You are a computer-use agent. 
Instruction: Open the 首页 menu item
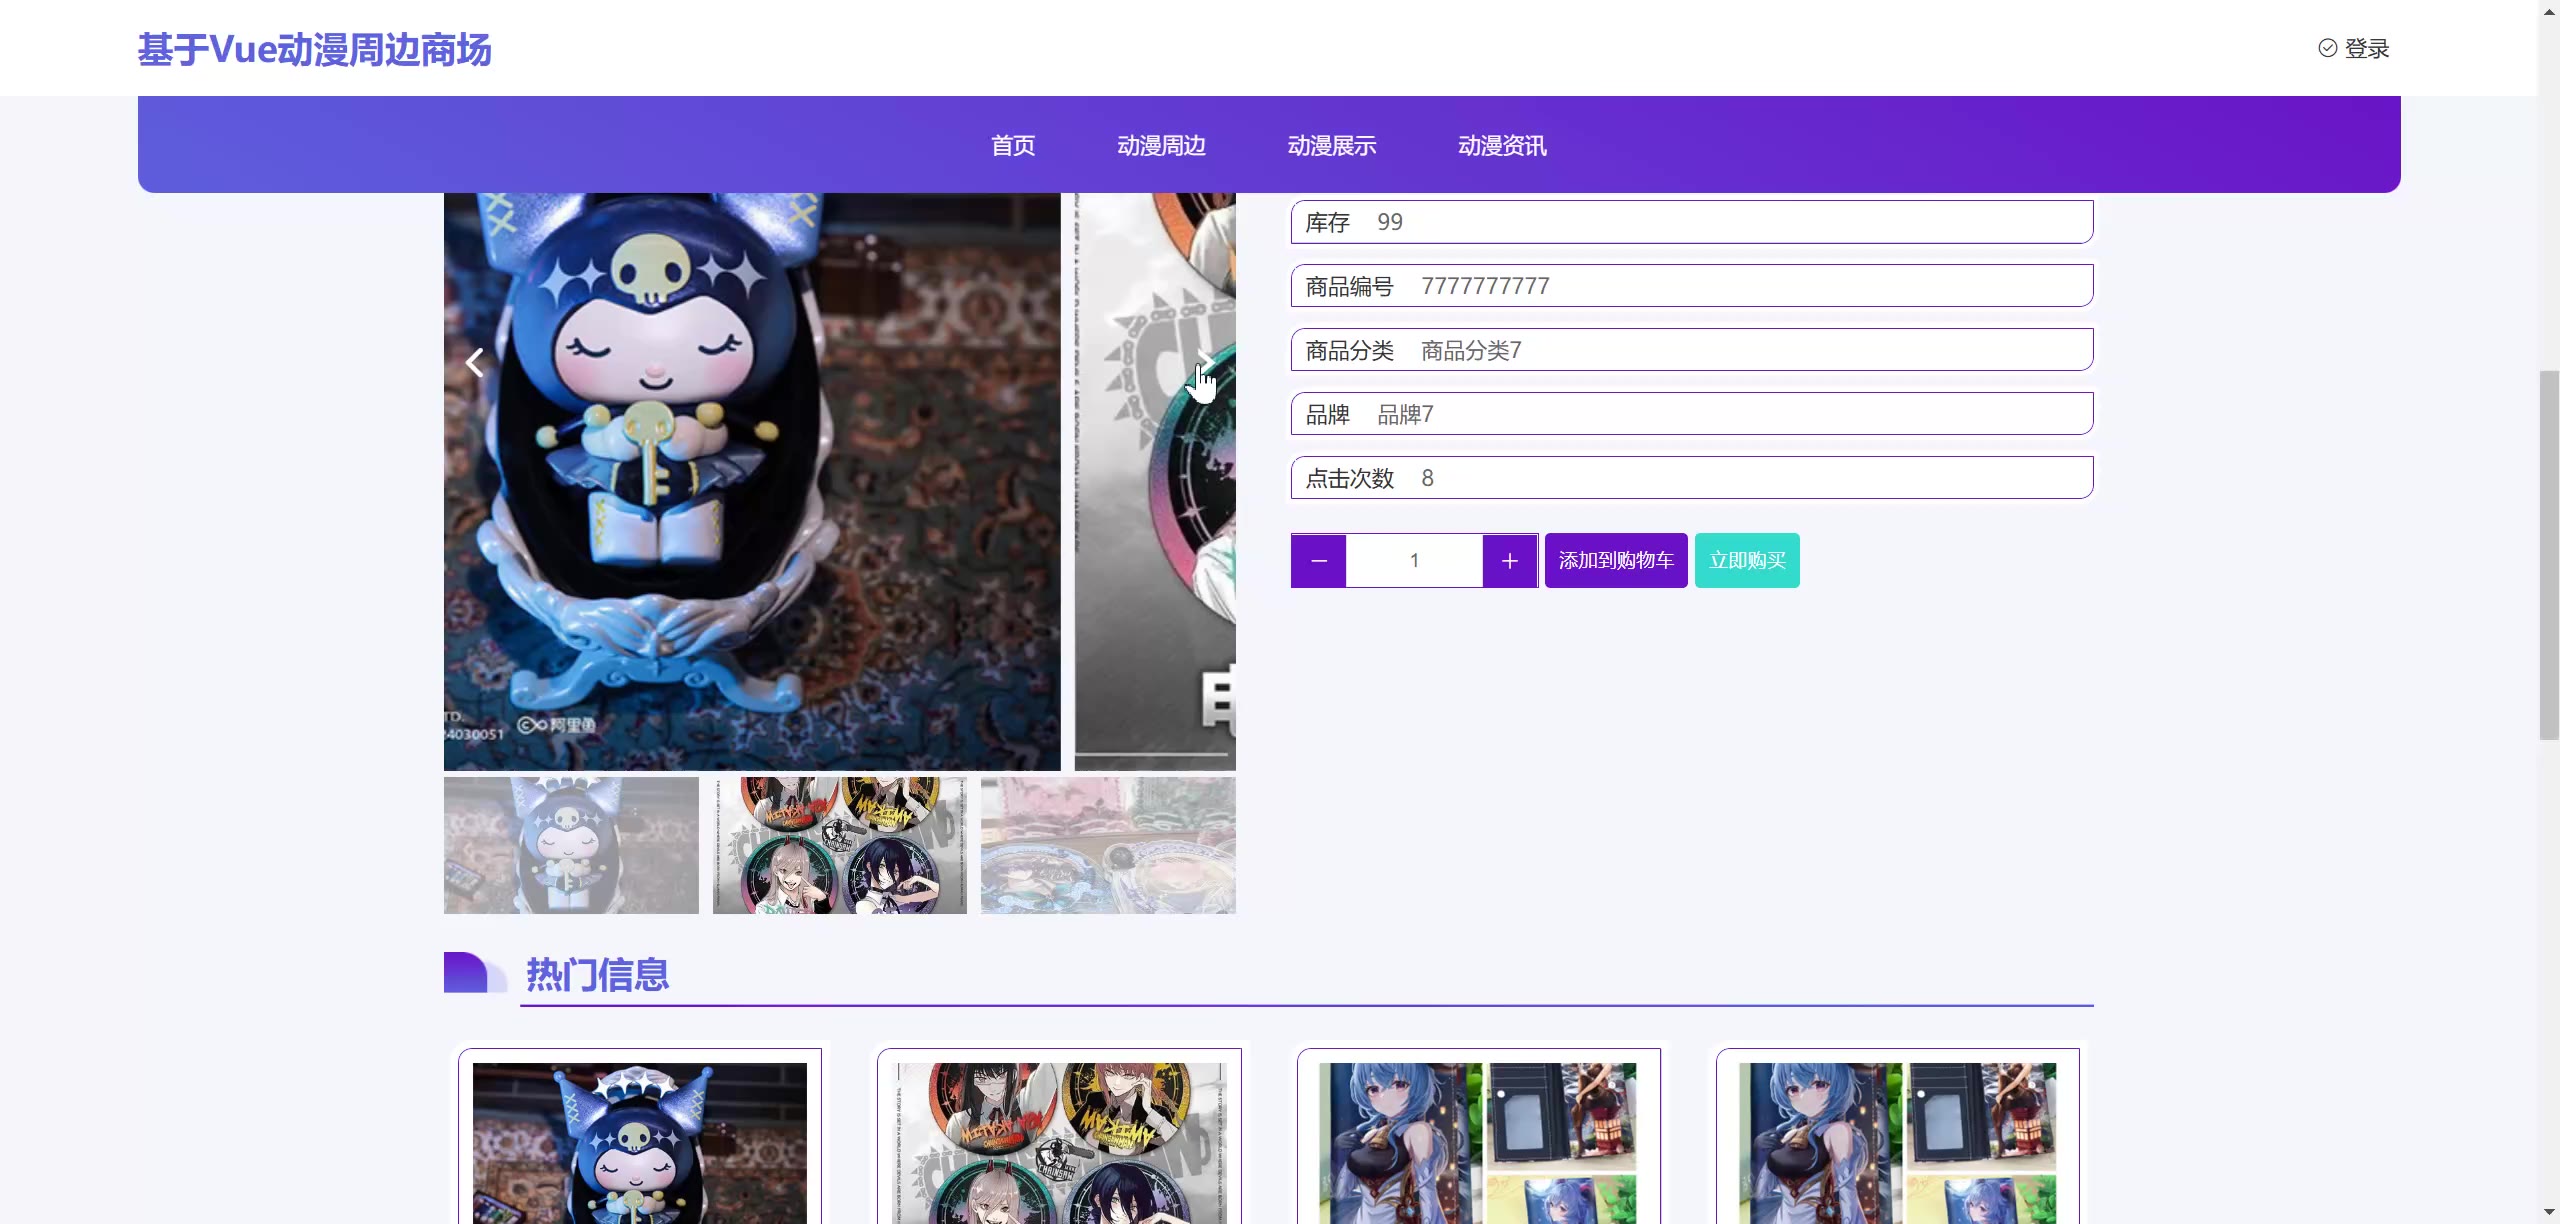pyautogui.click(x=1013, y=146)
